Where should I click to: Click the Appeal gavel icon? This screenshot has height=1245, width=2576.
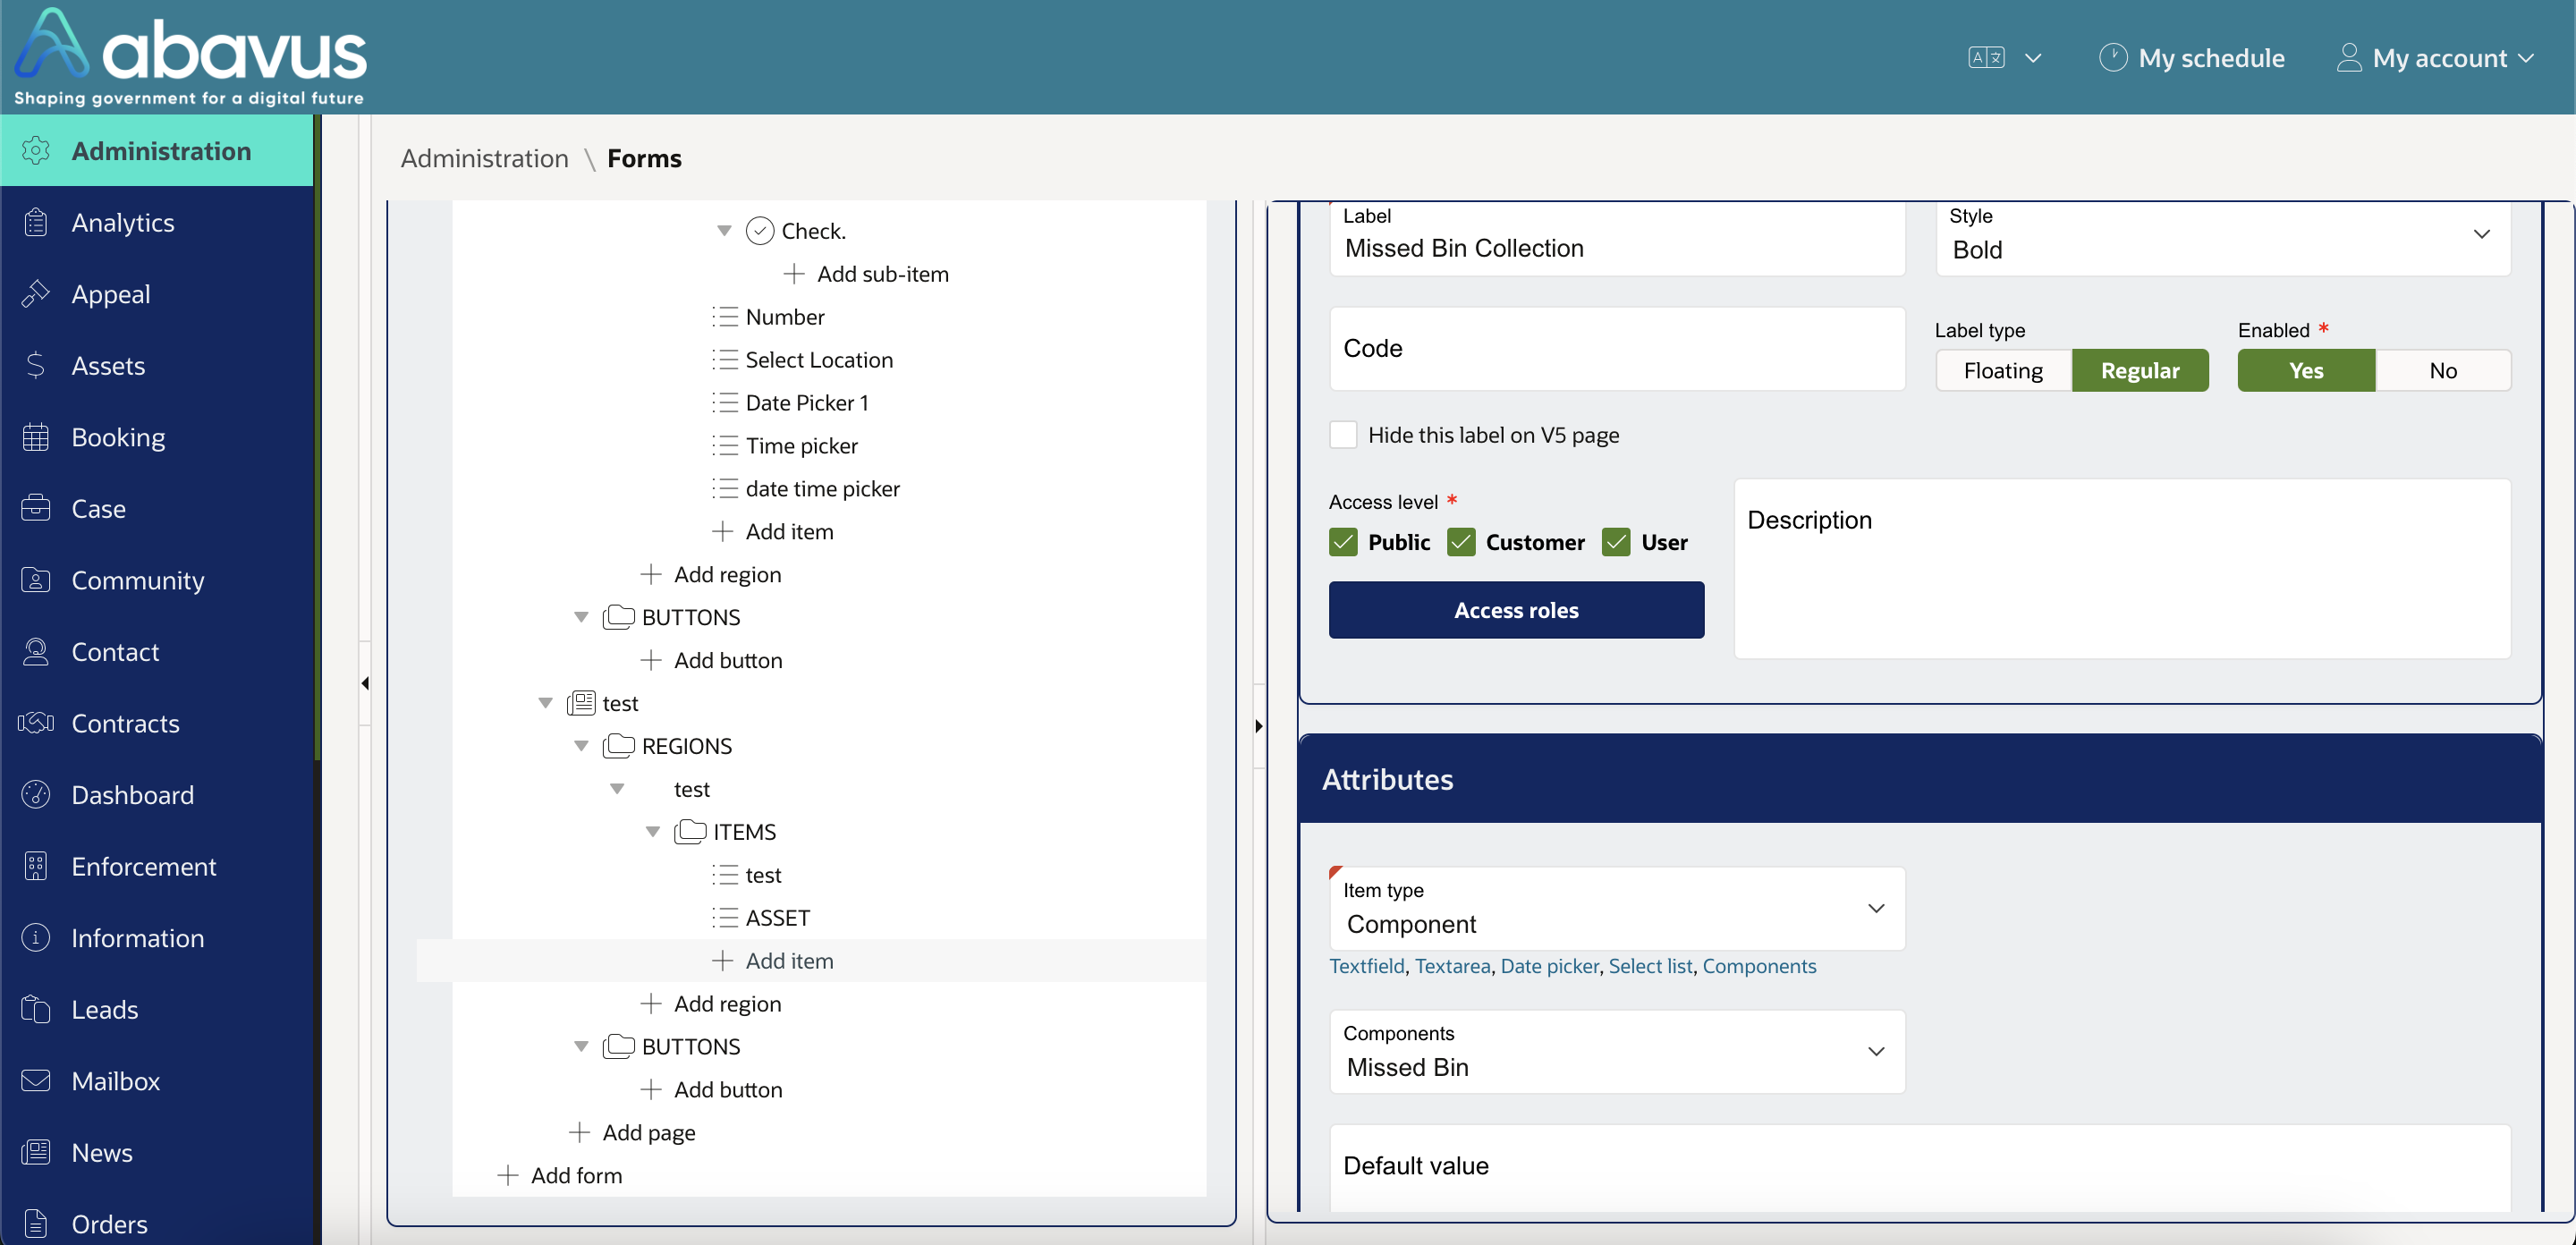point(36,294)
